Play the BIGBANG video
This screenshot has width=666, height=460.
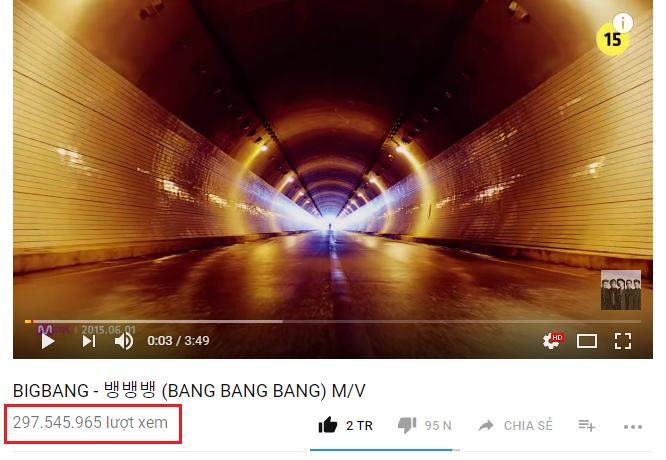coord(48,341)
